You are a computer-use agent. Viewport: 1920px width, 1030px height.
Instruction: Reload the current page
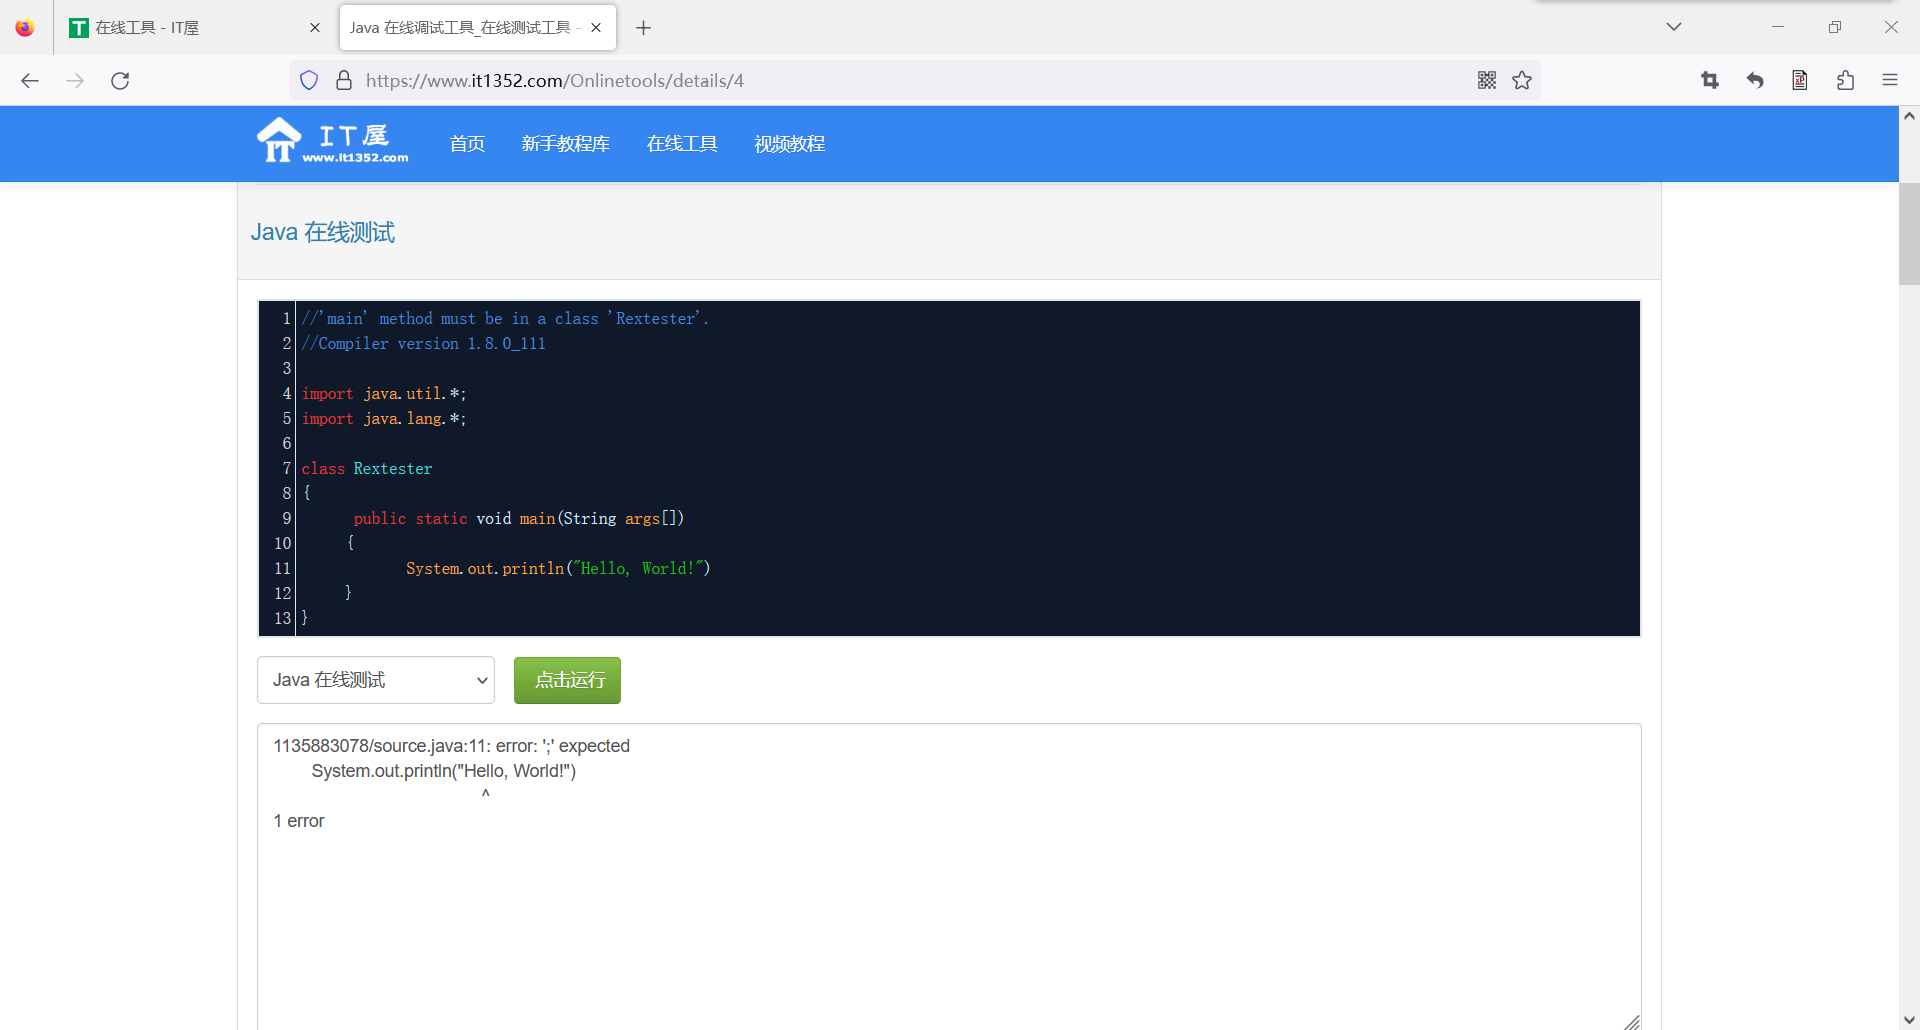point(120,81)
